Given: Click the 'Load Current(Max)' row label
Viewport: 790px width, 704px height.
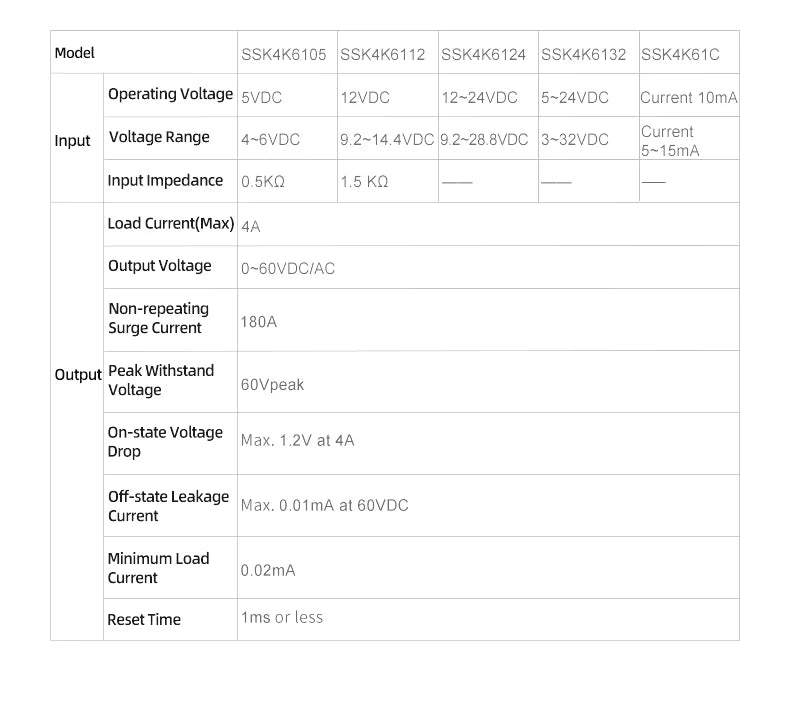Looking at the screenshot, I should point(171,223).
